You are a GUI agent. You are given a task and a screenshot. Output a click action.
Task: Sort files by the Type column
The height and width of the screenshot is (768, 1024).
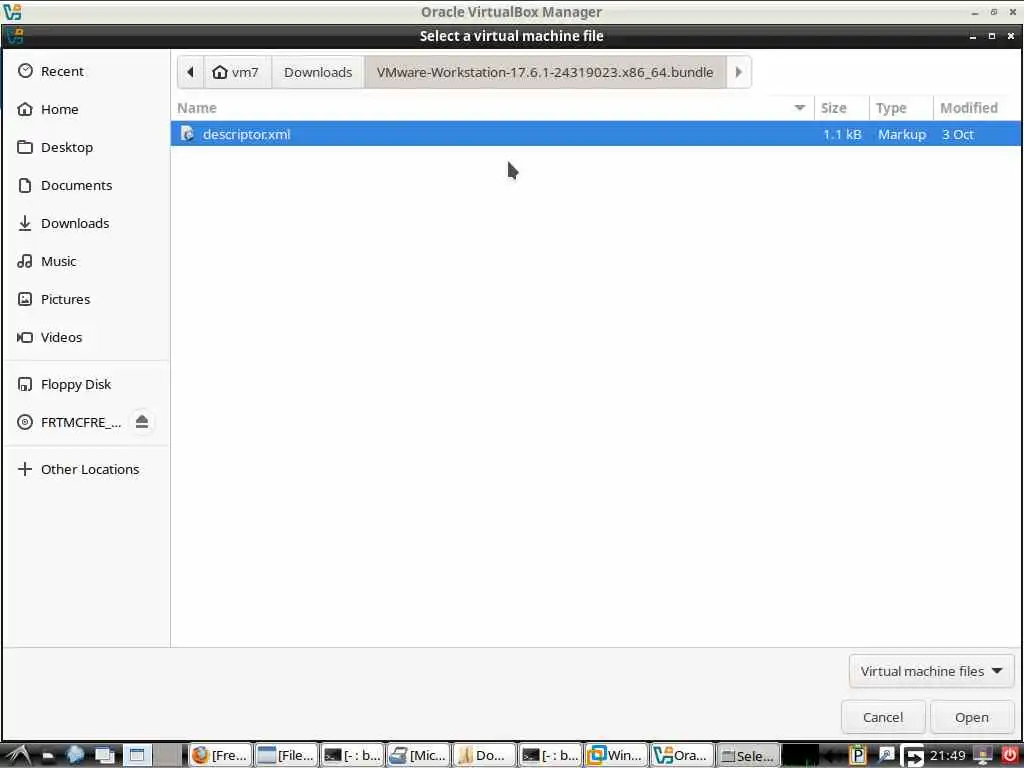tap(901, 108)
